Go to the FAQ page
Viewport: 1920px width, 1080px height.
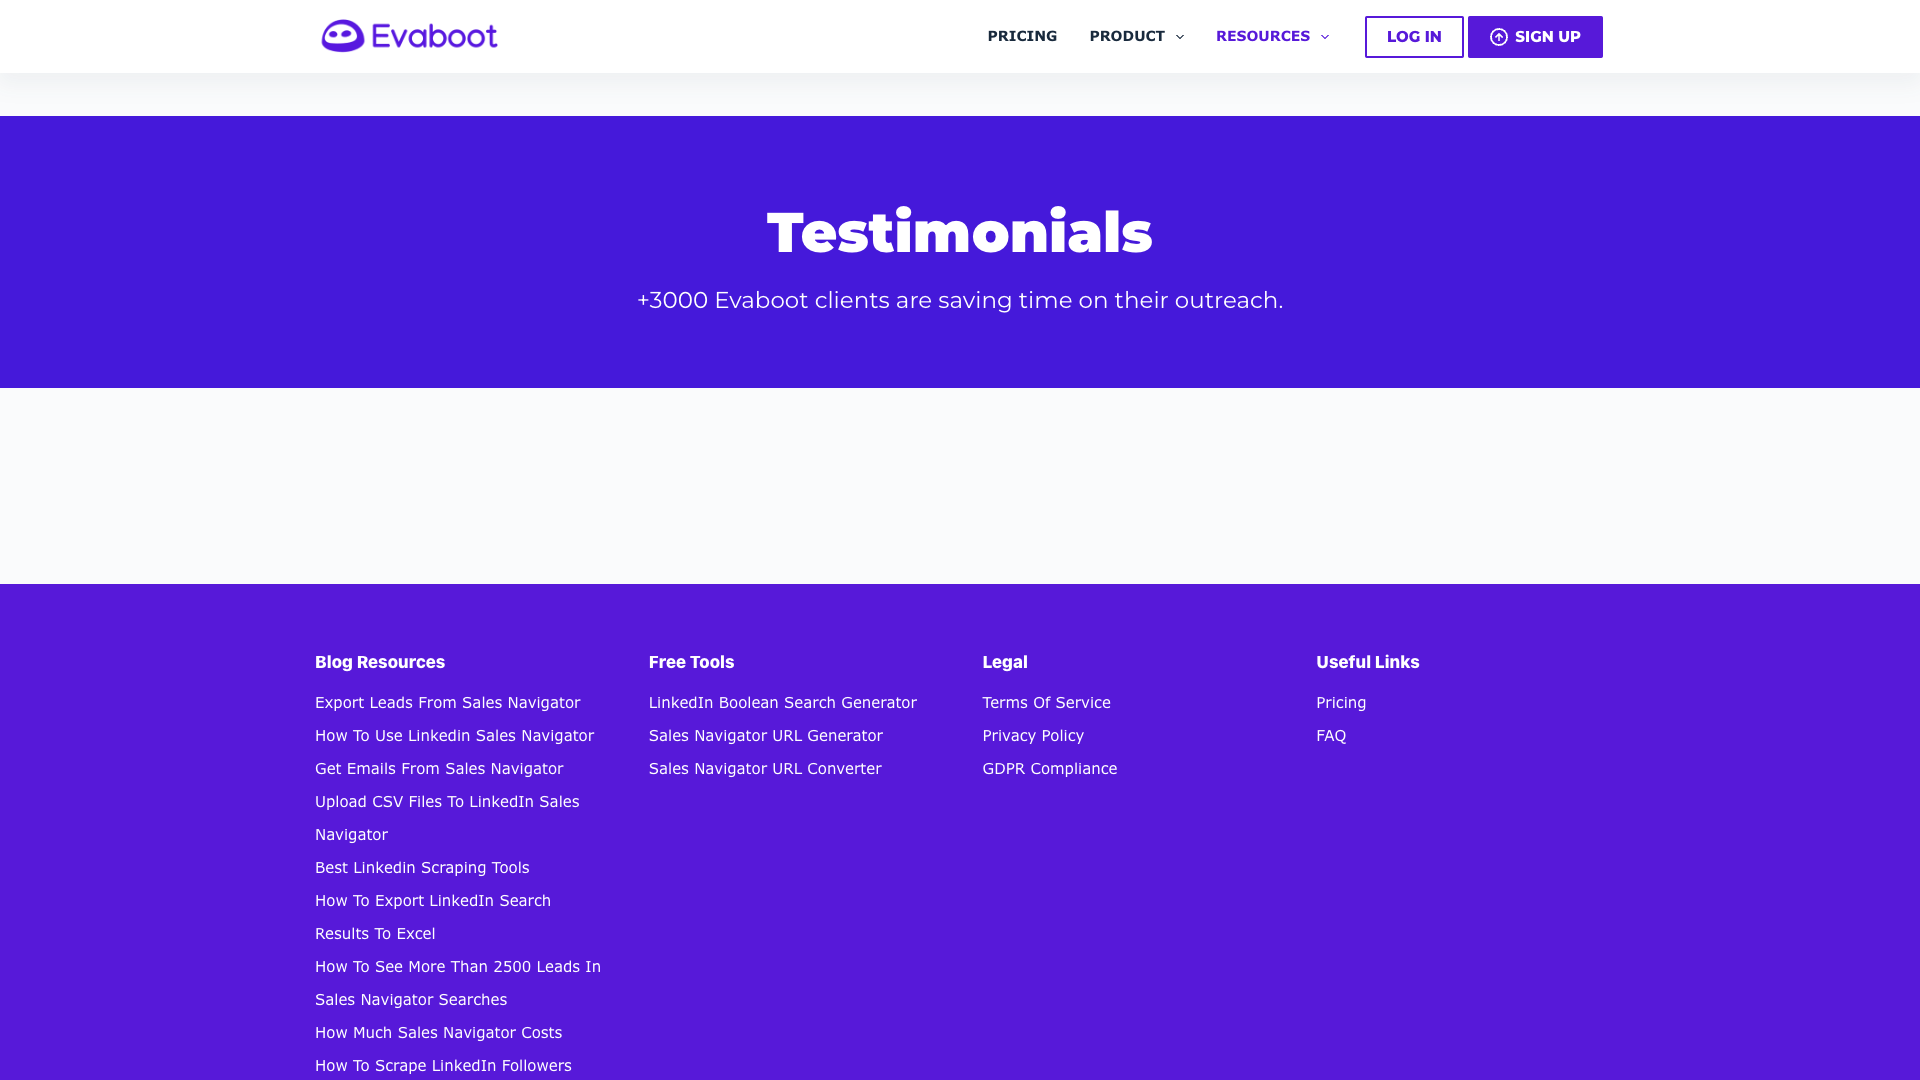(x=1331, y=736)
